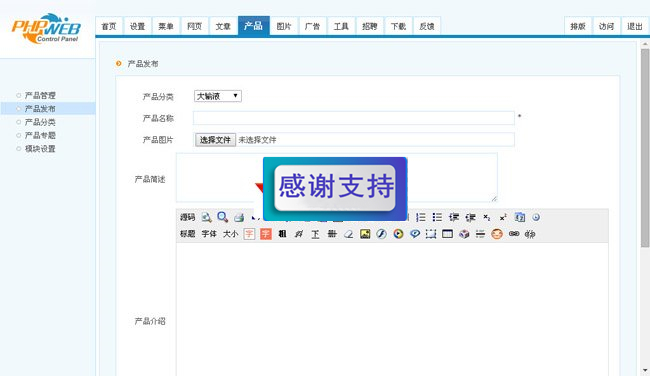This screenshot has height=376, width=650.
Task: Click the 访问 button at top right
Action: [x=606, y=27]
